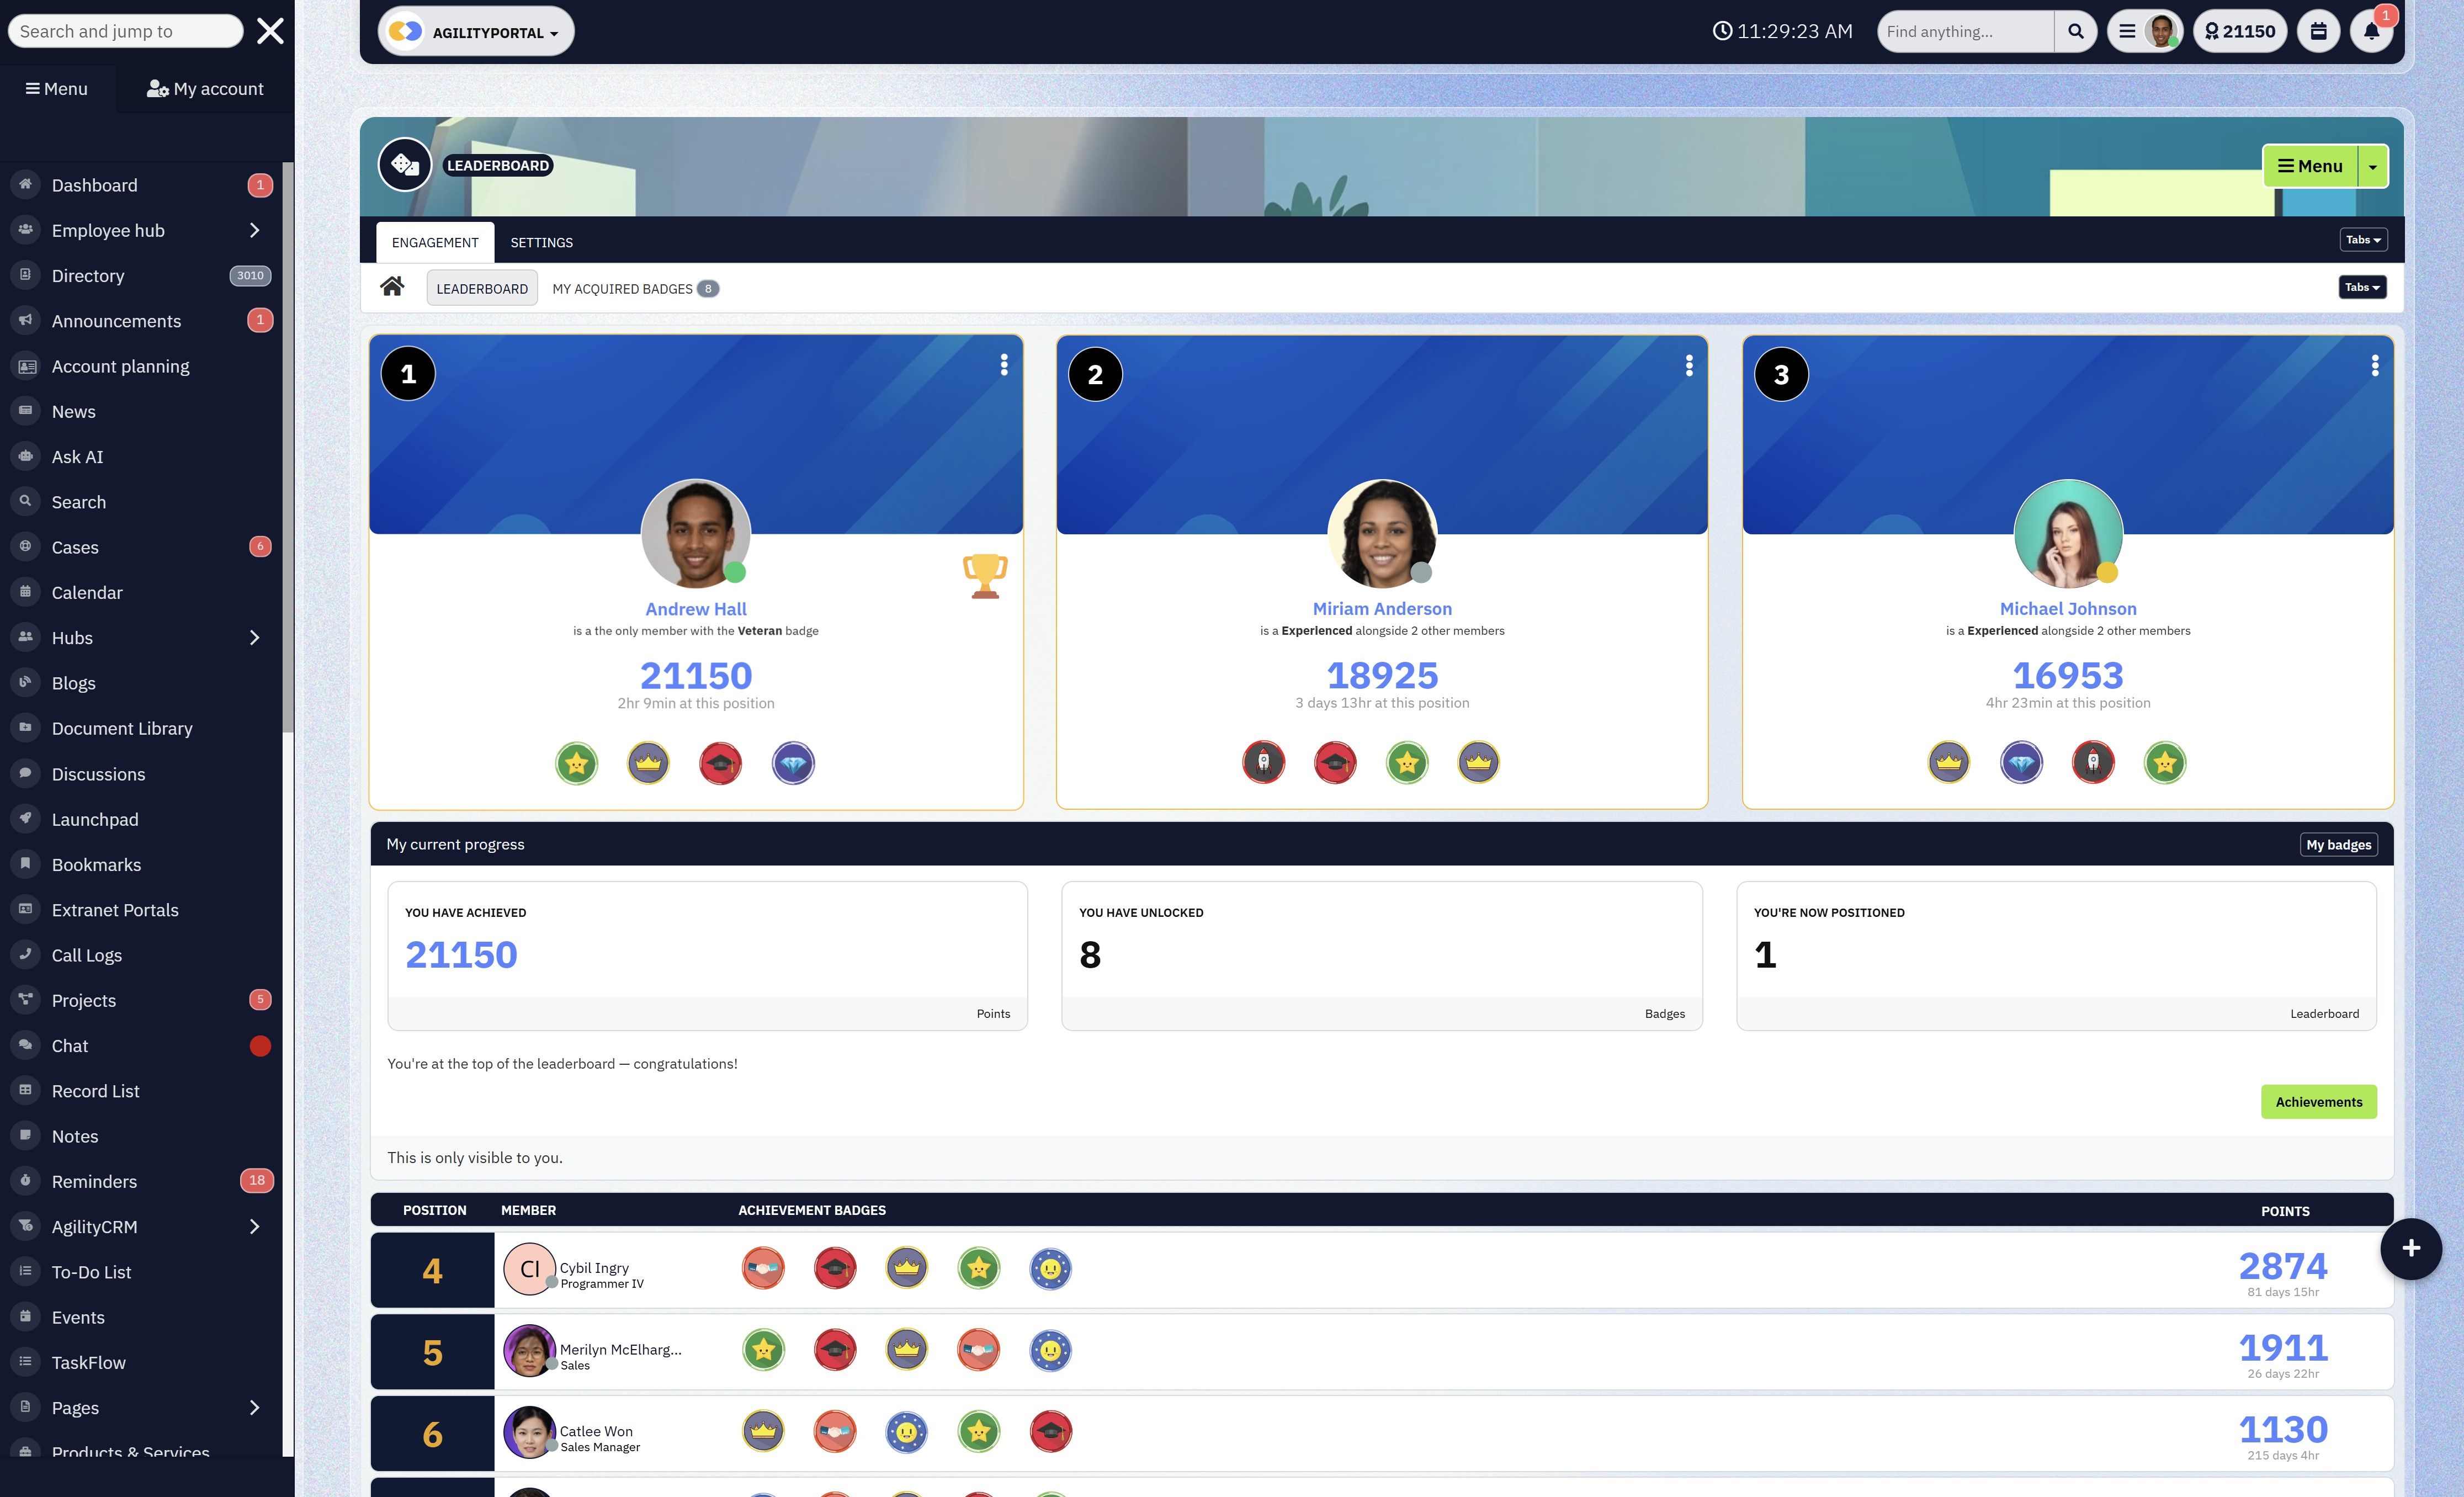Open the green Menu dropdown arrow
This screenshot has width=2464, height=1497.
pos(2372,167)
